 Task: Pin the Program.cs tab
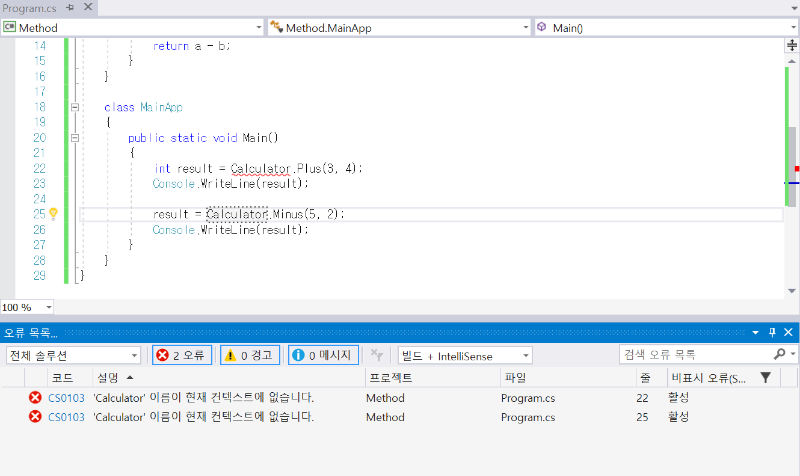tap(70, 7)
